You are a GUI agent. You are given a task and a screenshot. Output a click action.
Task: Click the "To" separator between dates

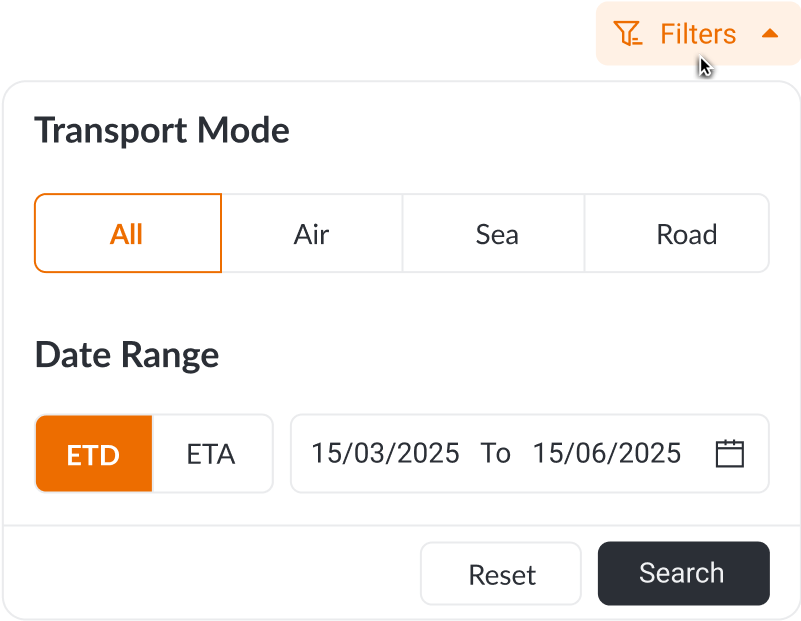pos(496,453)
